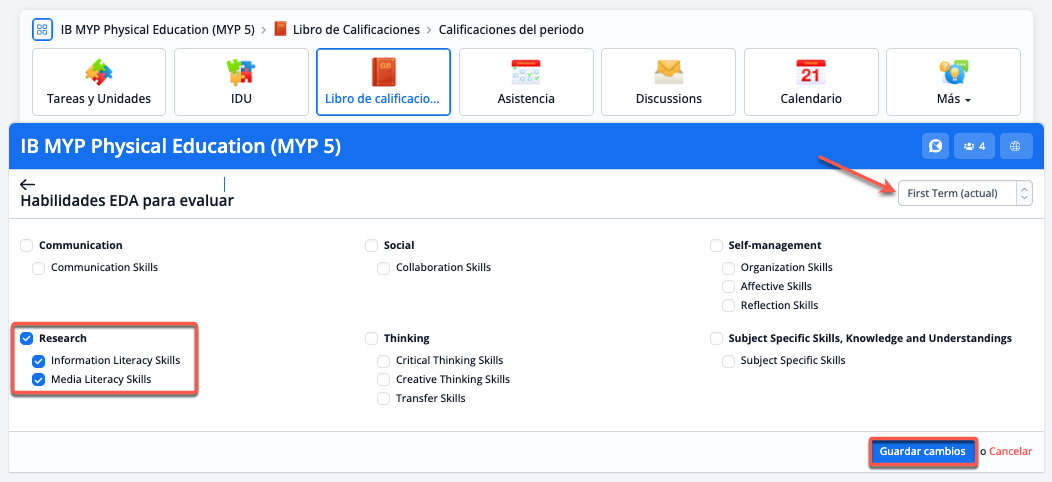Expand the Más dropdown menu
This screenshot has height=482, width=1052.
point(953,82)
